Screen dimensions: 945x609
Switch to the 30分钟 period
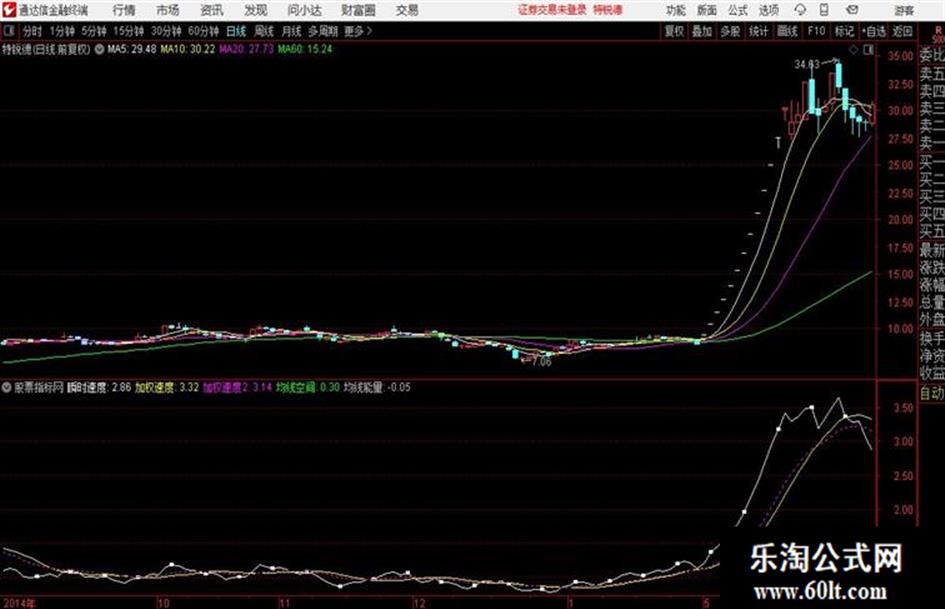coord(166,31)
